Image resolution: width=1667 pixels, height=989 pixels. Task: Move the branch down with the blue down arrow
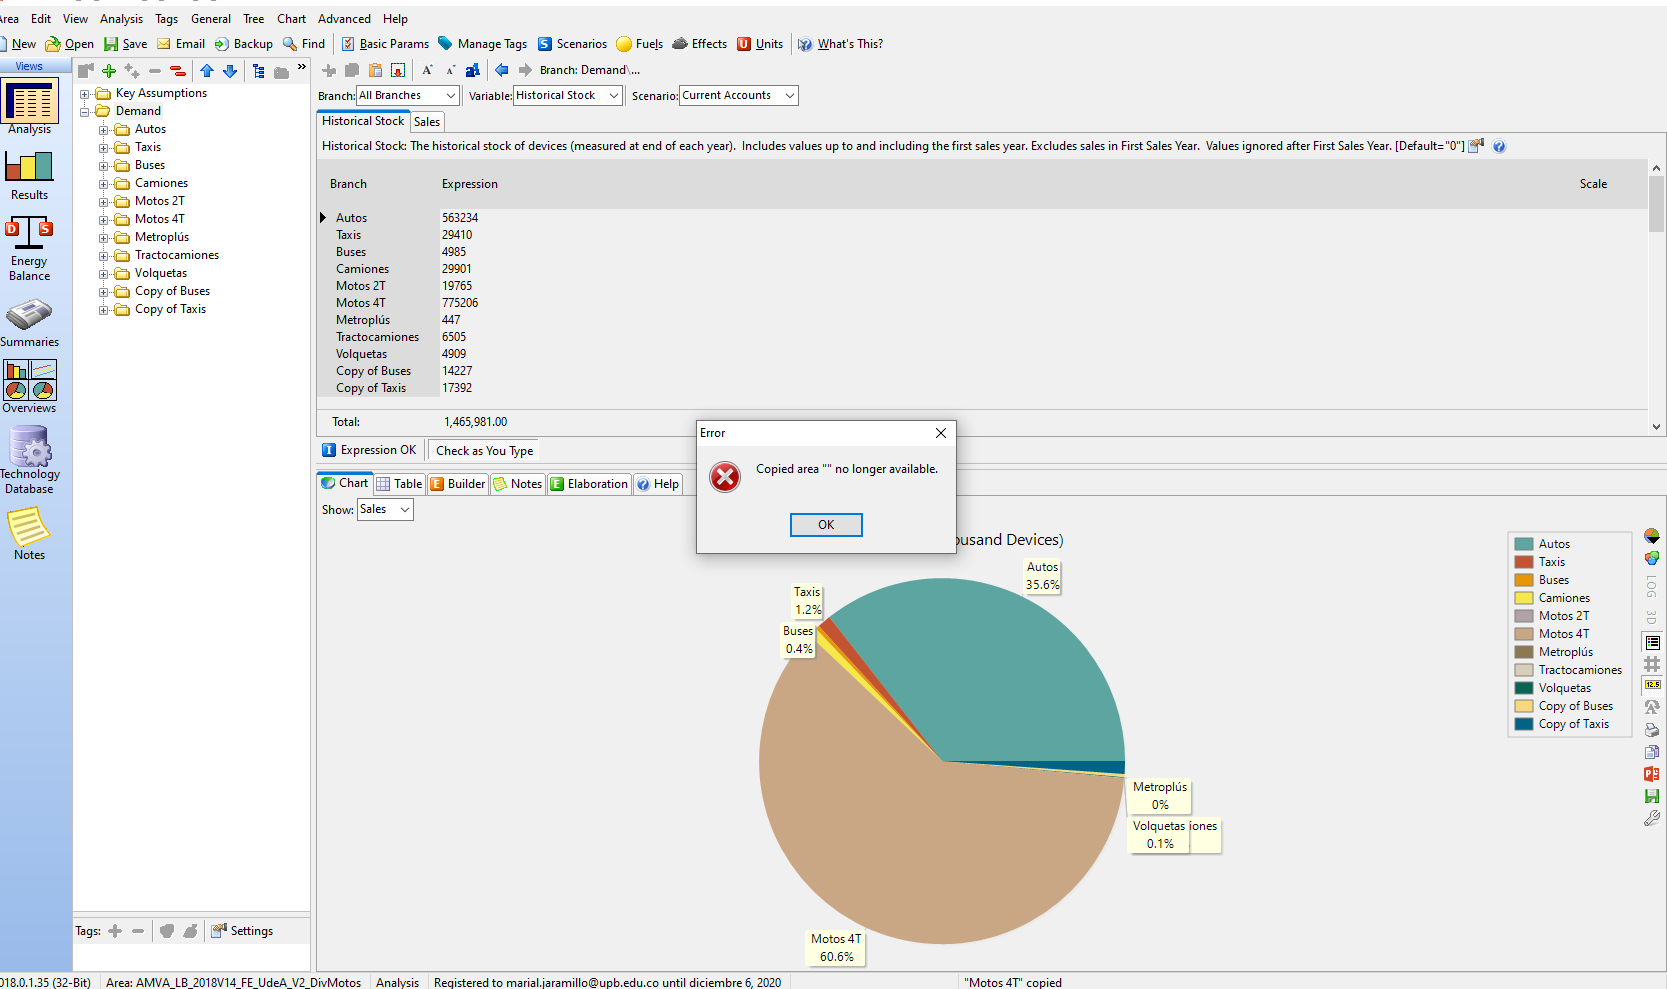pyautogui.click(x=230, y=71)
